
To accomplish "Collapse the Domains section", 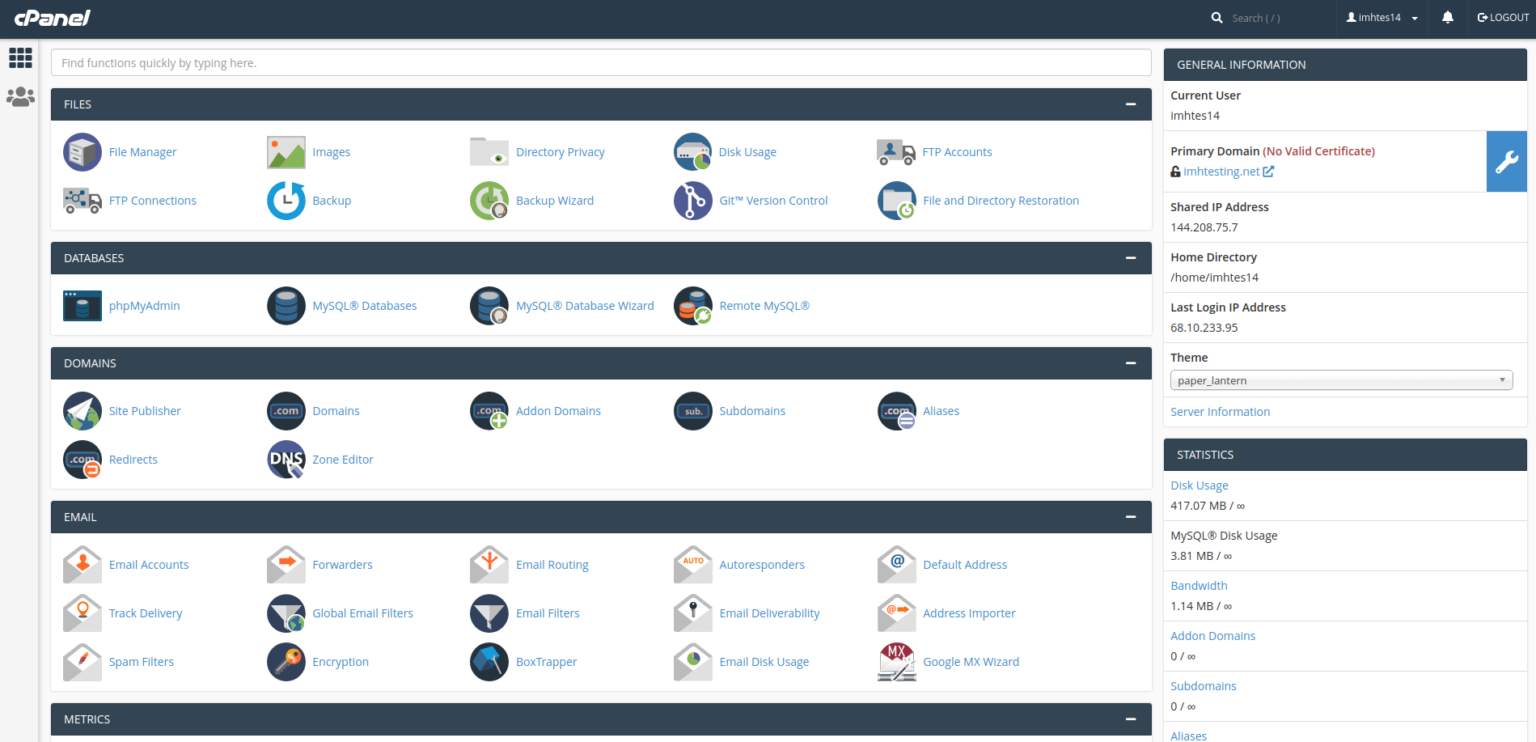I will [x=1130, y=363].
